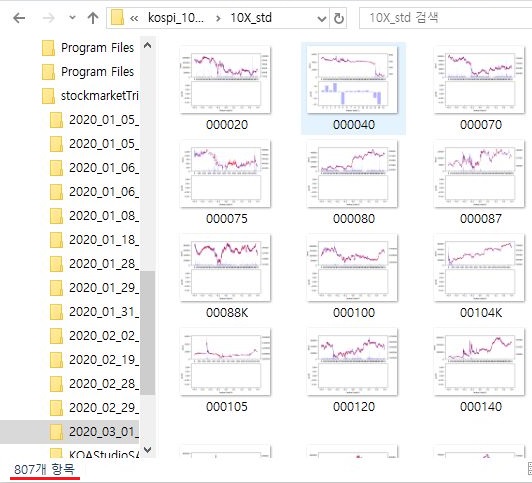The height and width of the screenshot is (483, 532).
Task: Select the second 2020_01_05_ folder in tree
Action: click(x=94, y=144)
